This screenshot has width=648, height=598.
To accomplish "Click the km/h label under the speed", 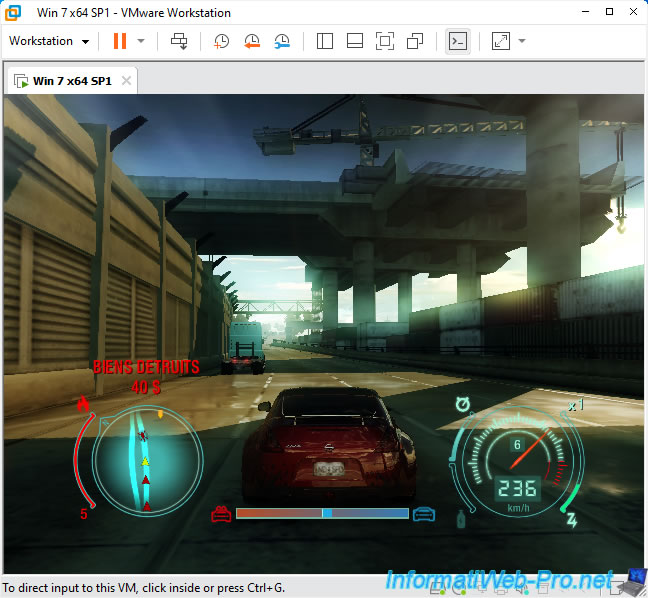I will pyautogui.click(x=518, y=508).
